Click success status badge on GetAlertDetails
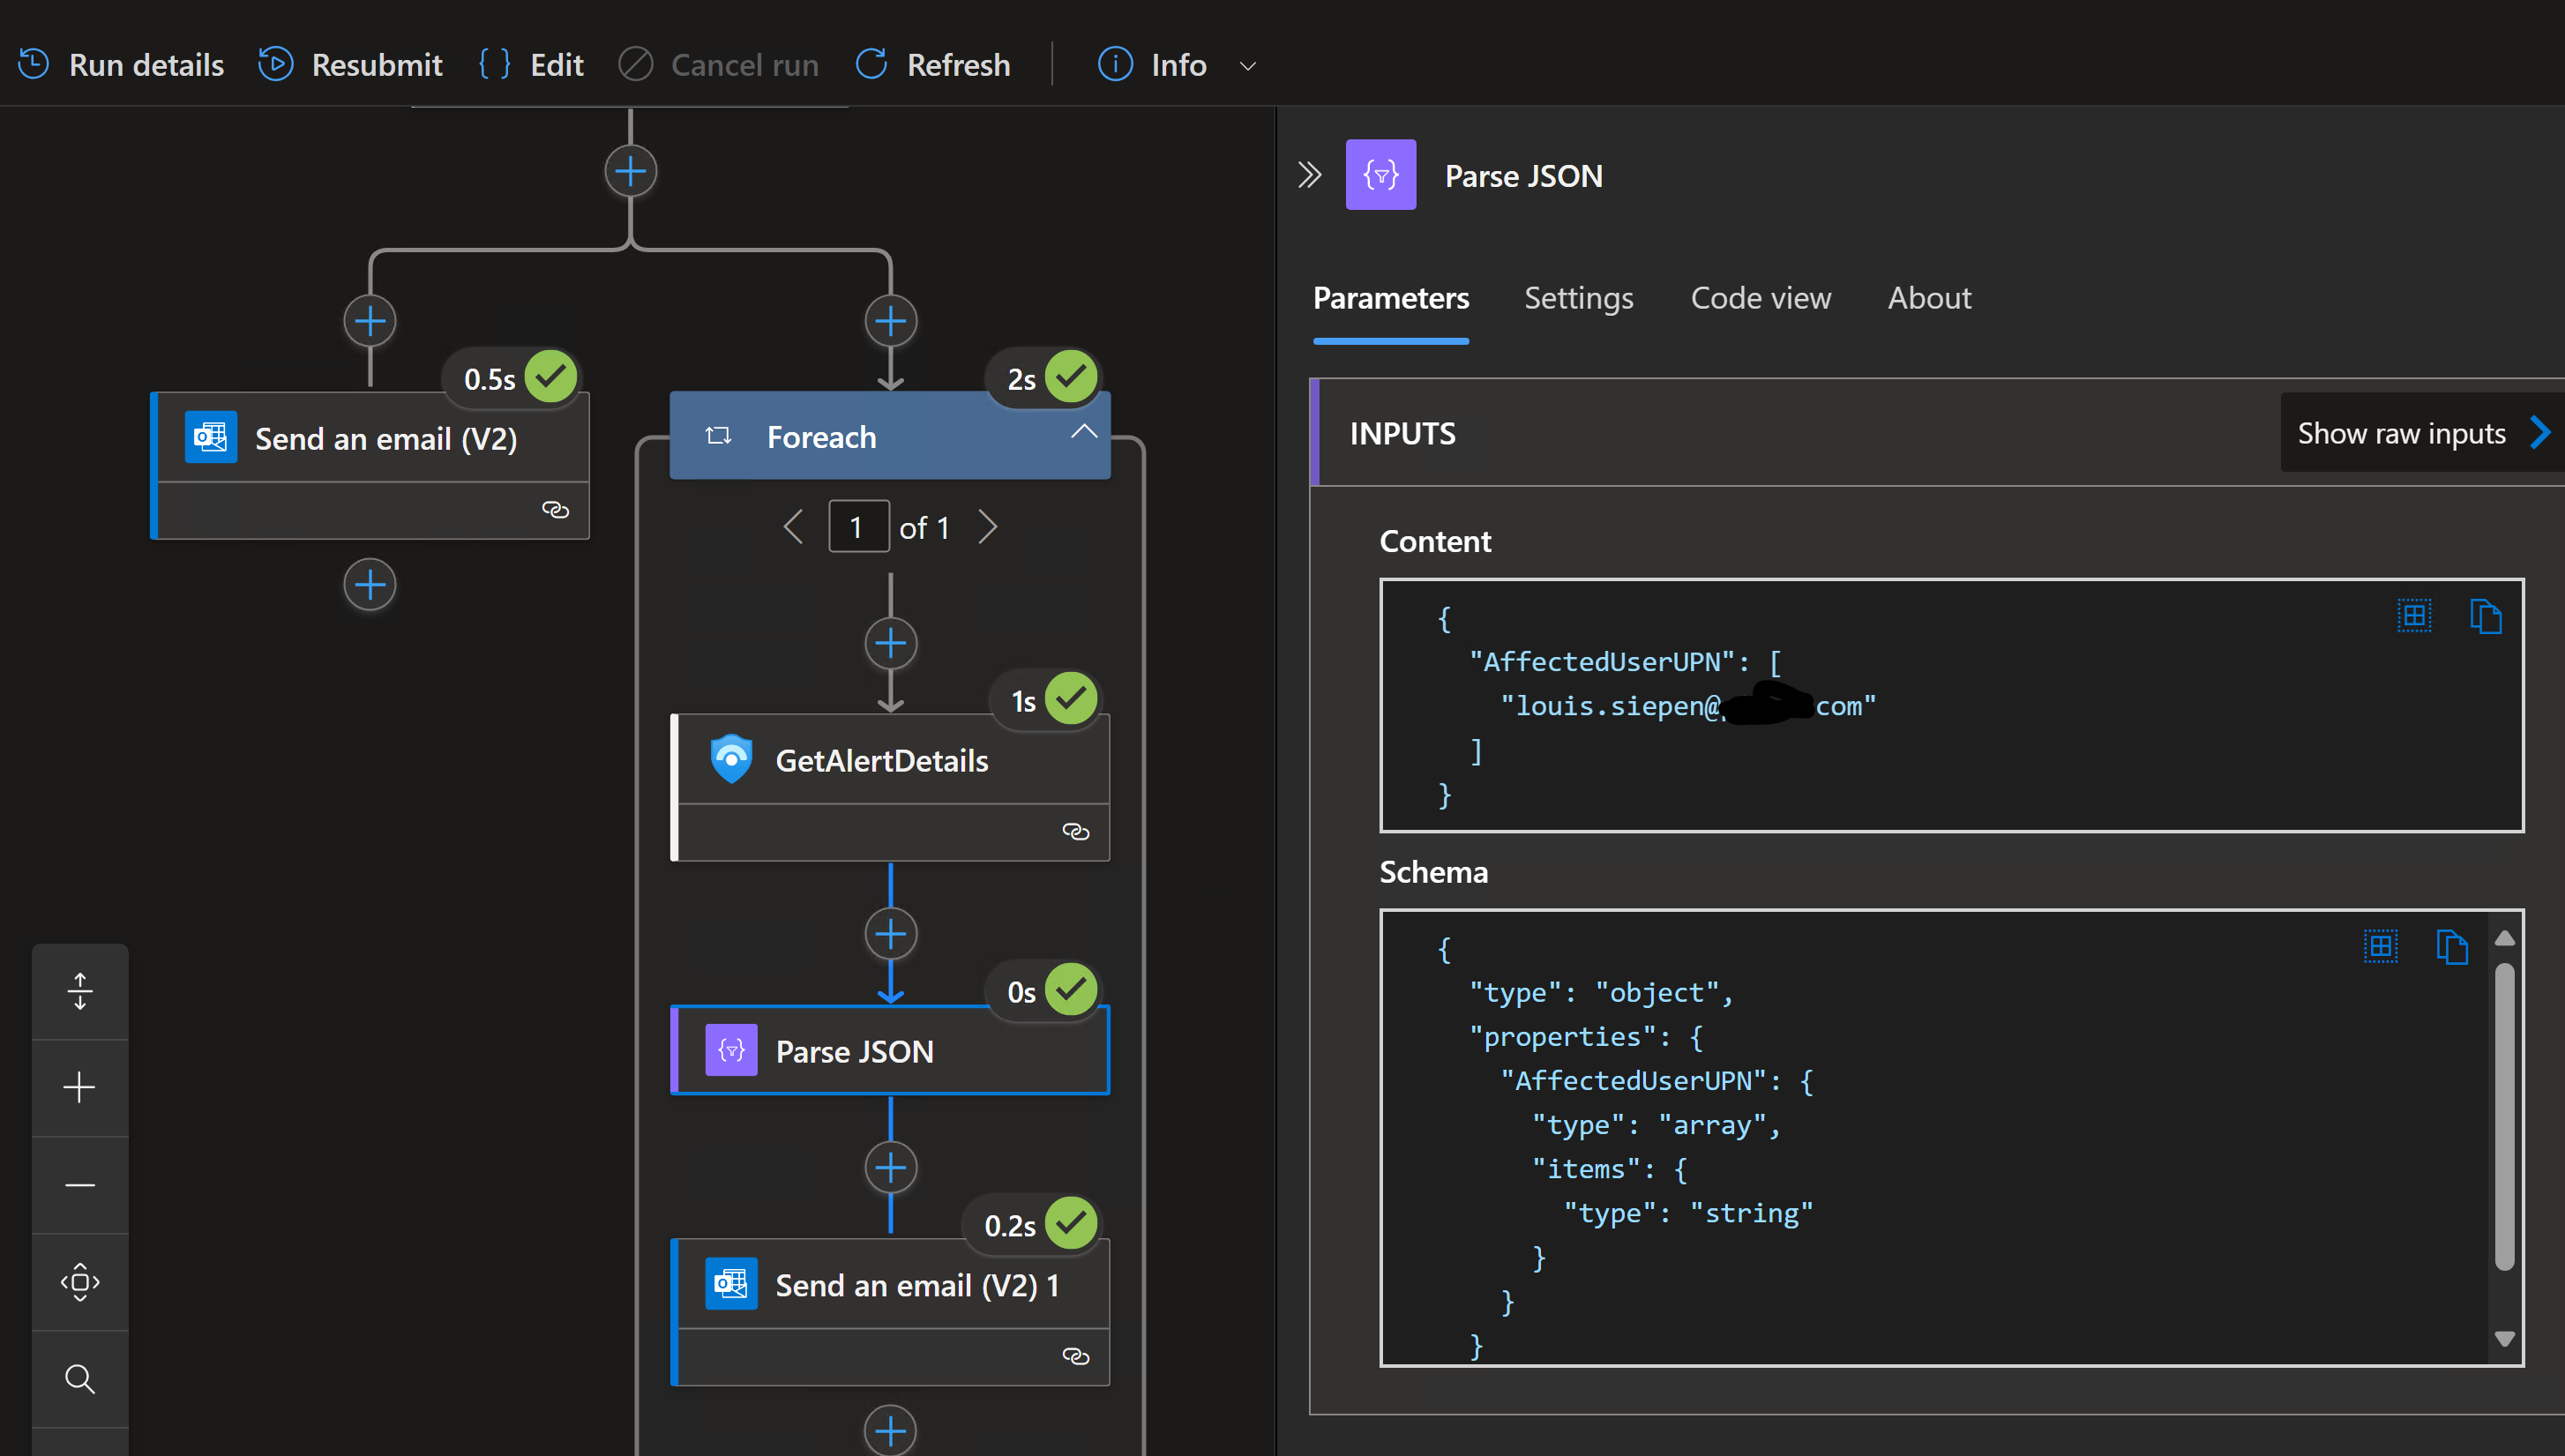 pyautogui.click(x=1071, y=698)
